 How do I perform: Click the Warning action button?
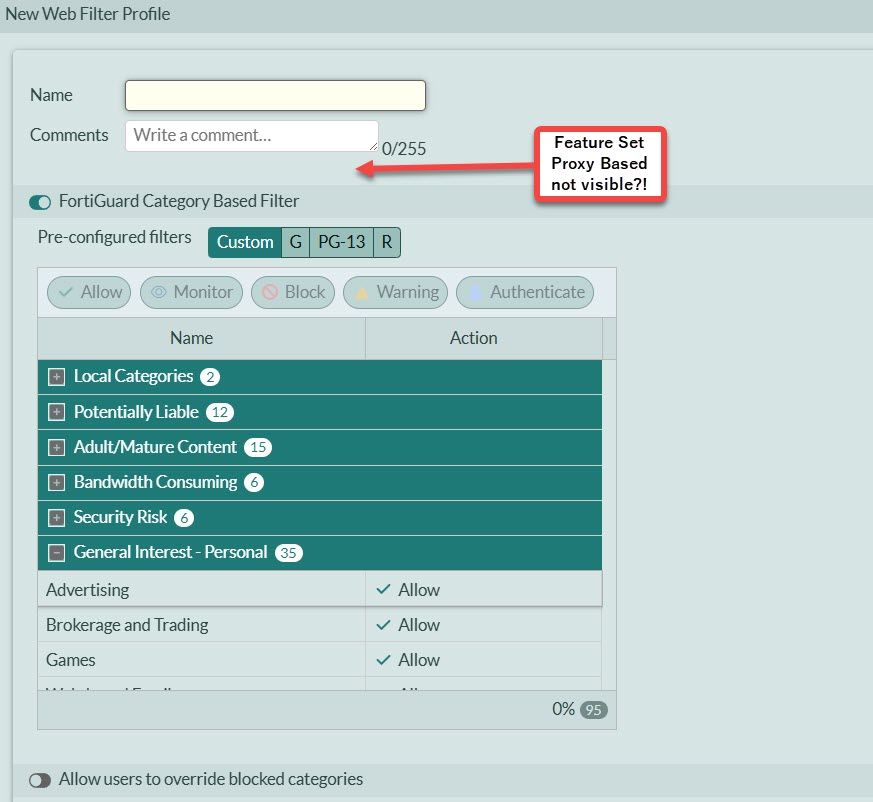click(395, 292)
